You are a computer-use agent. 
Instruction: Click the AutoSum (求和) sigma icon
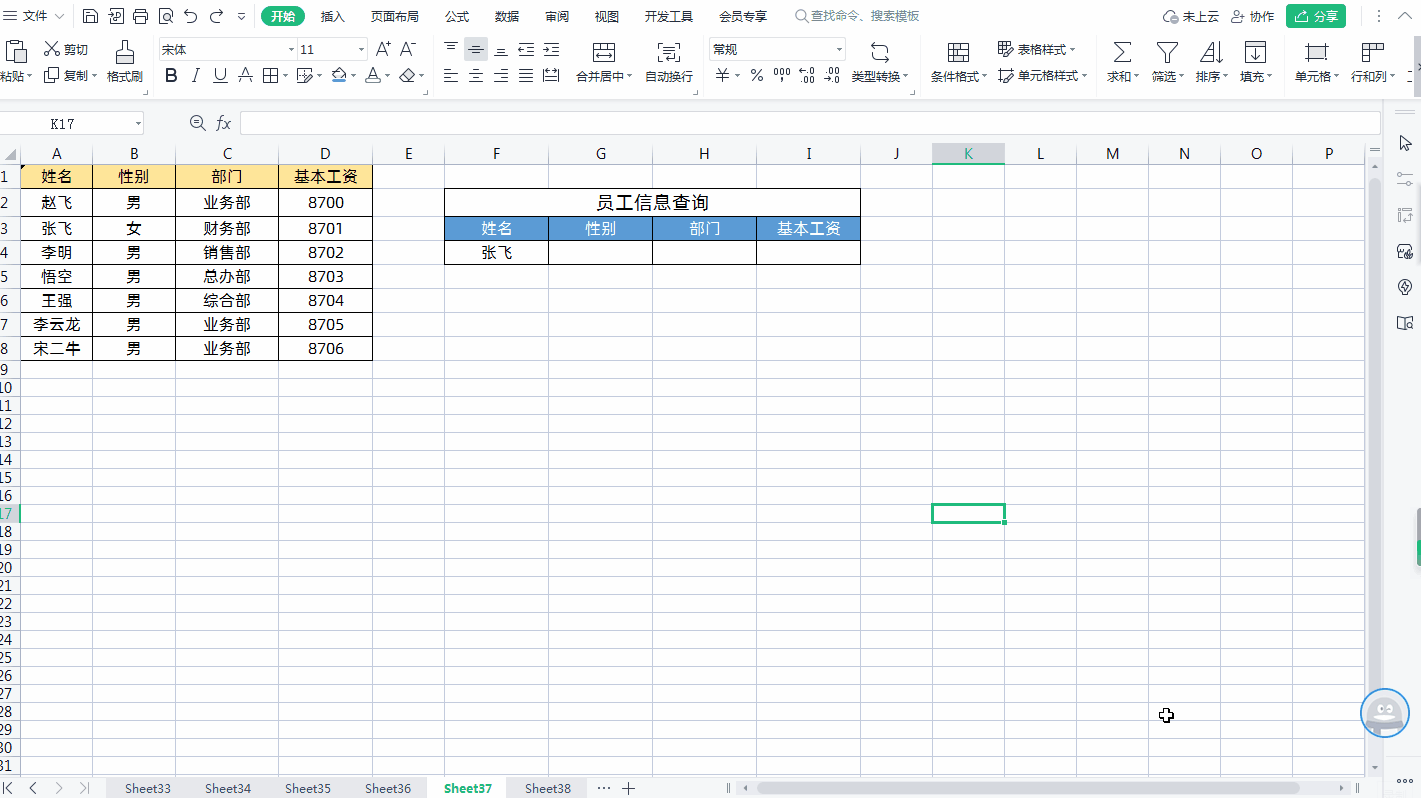(x=1122, y=52)
